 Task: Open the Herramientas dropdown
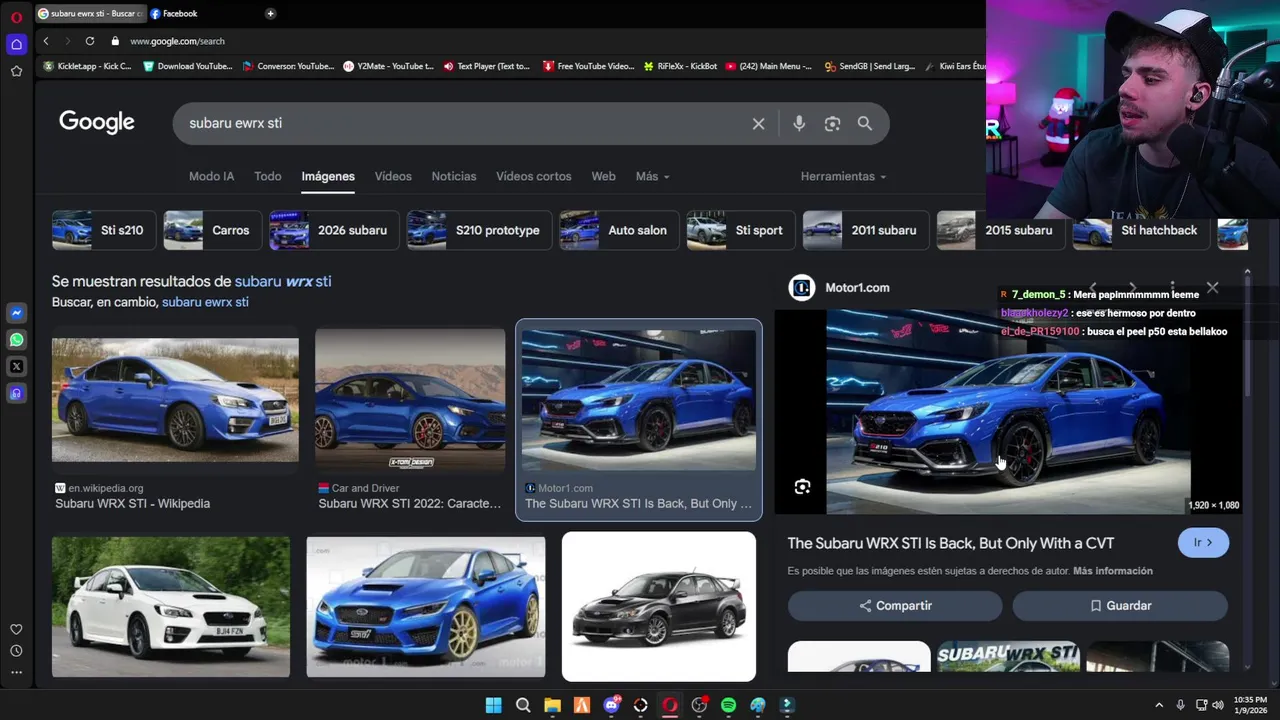[x=843, y=176]
